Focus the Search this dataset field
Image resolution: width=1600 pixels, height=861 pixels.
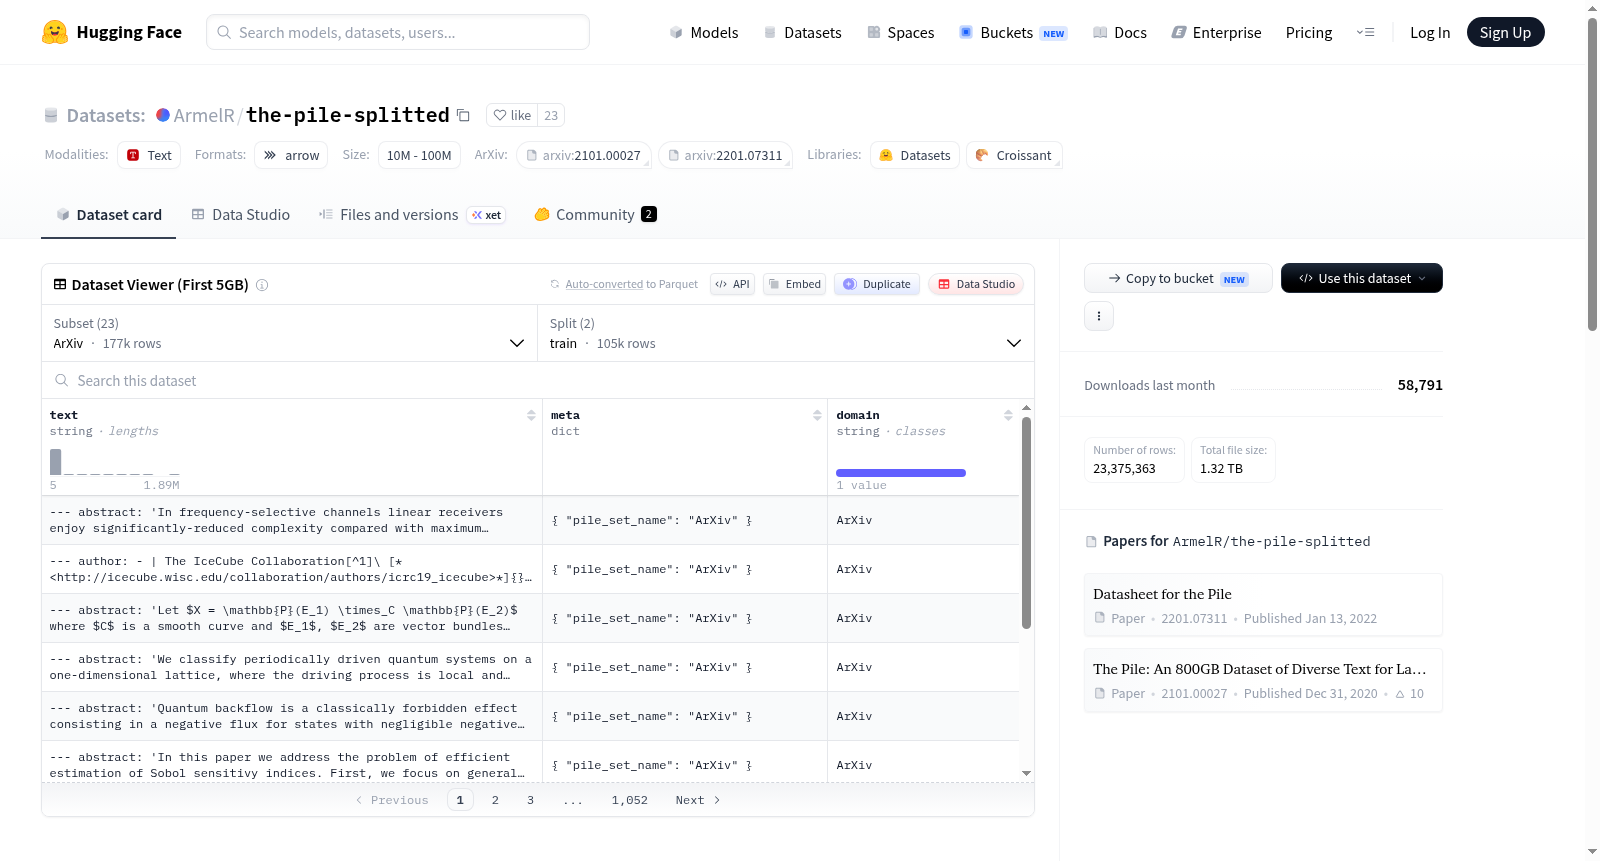pos(538,380)
